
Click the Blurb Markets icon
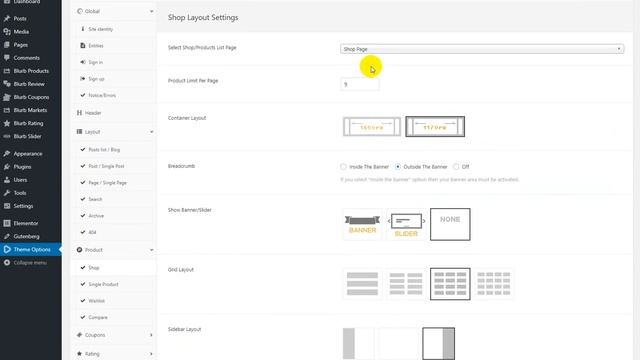(x=7, y=110)
